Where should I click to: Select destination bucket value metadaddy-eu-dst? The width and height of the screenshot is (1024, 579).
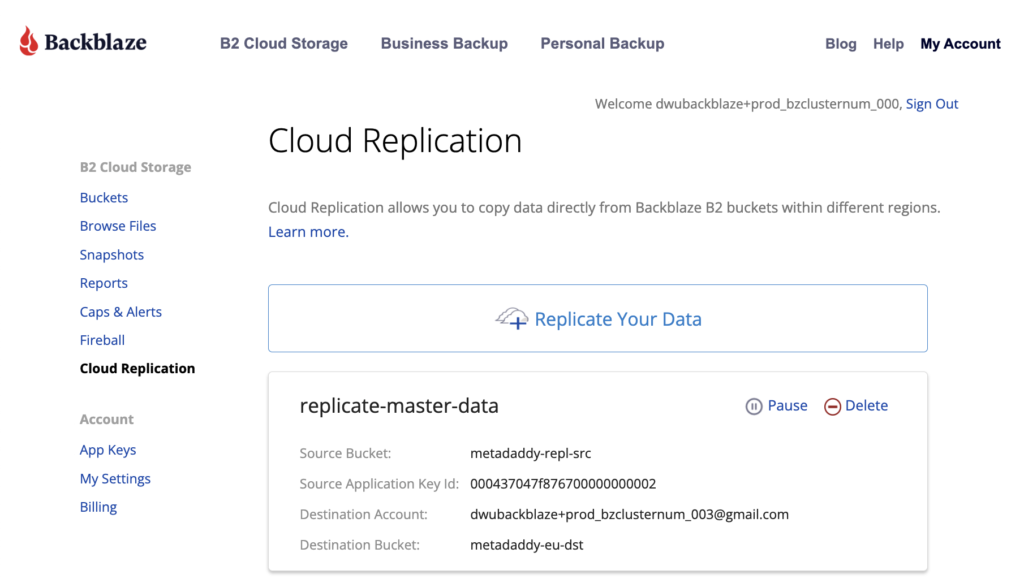coord(526,545)
